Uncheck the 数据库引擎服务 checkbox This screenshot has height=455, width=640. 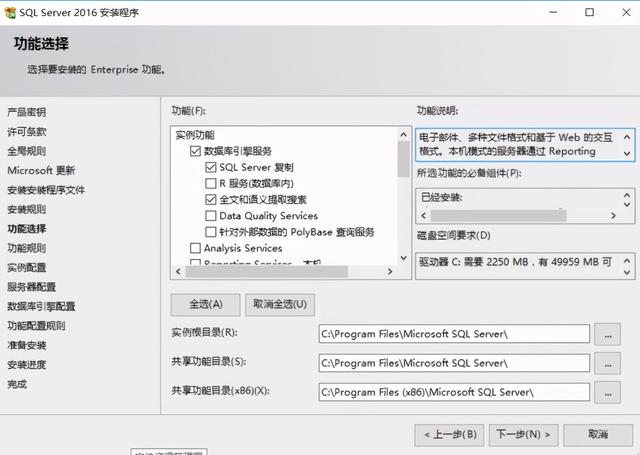[195, 151]
